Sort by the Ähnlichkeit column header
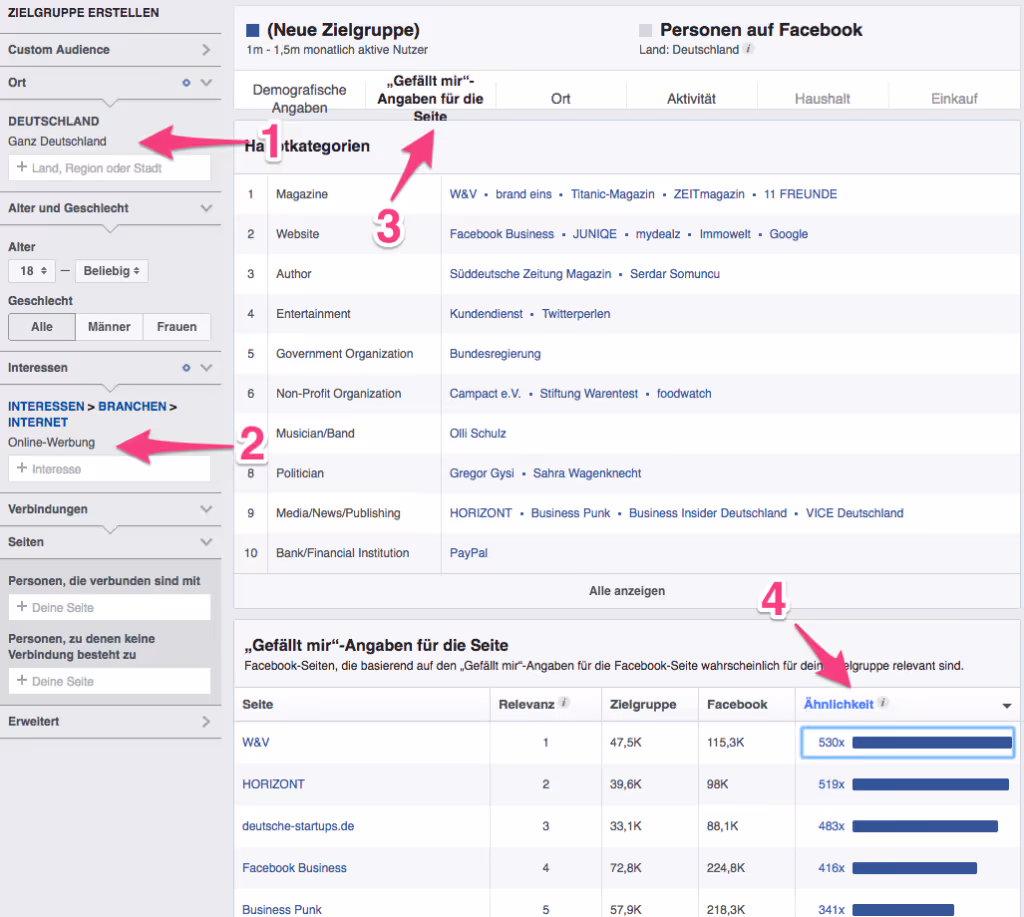Screen dimensions: 1024x917 point(838,704)
